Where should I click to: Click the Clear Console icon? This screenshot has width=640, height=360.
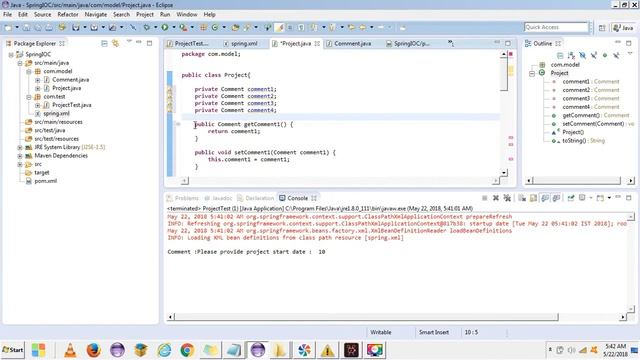[522, 198]
